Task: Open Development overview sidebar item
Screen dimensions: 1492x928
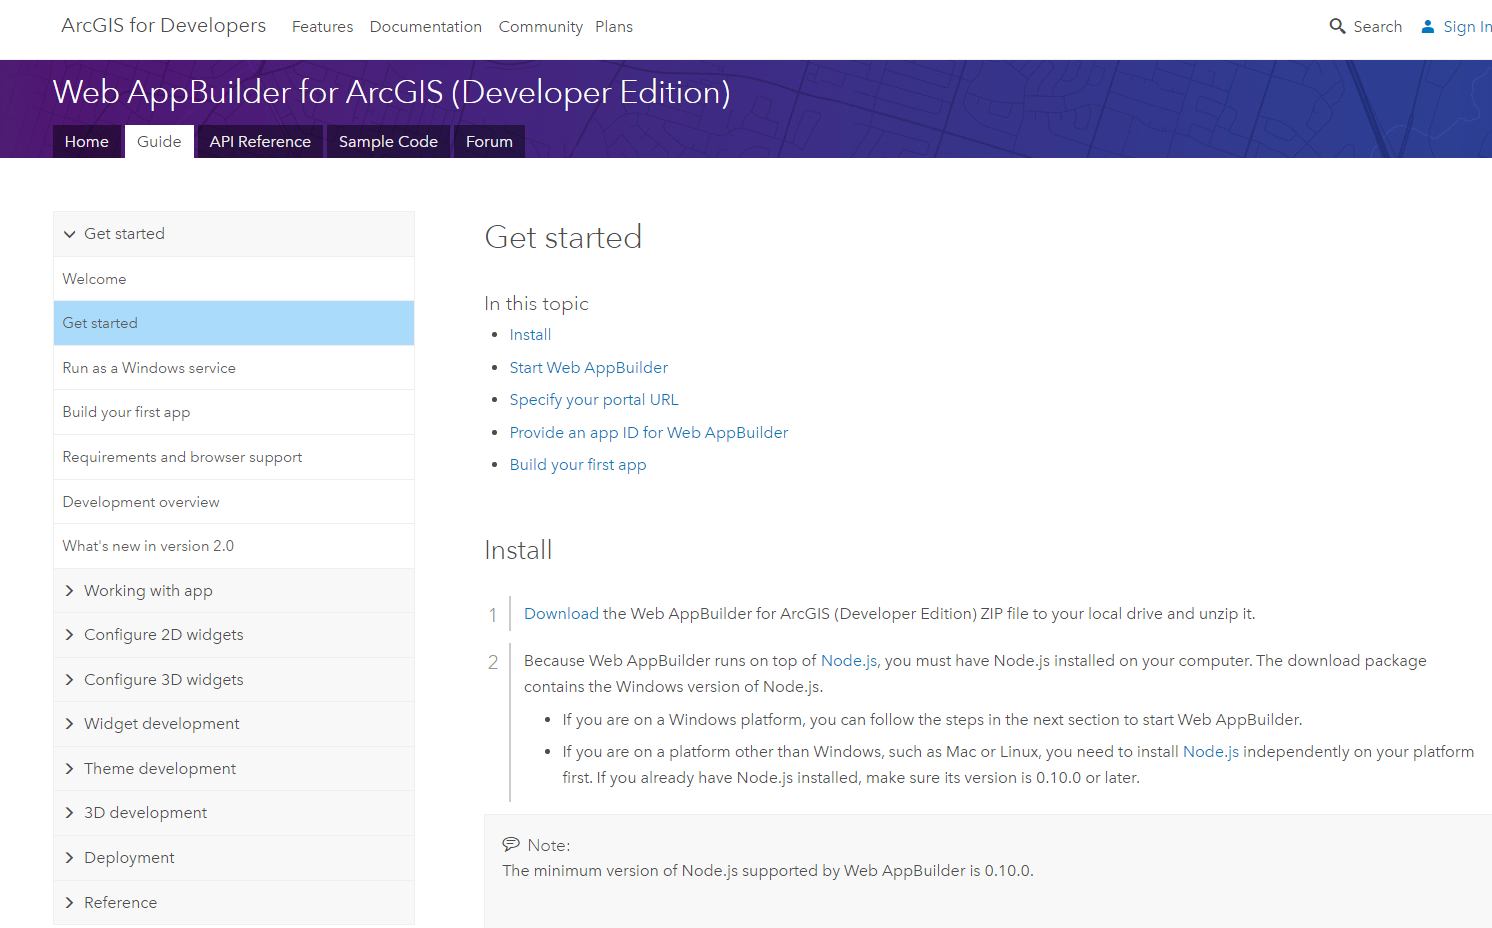Action: coord(234,502)
